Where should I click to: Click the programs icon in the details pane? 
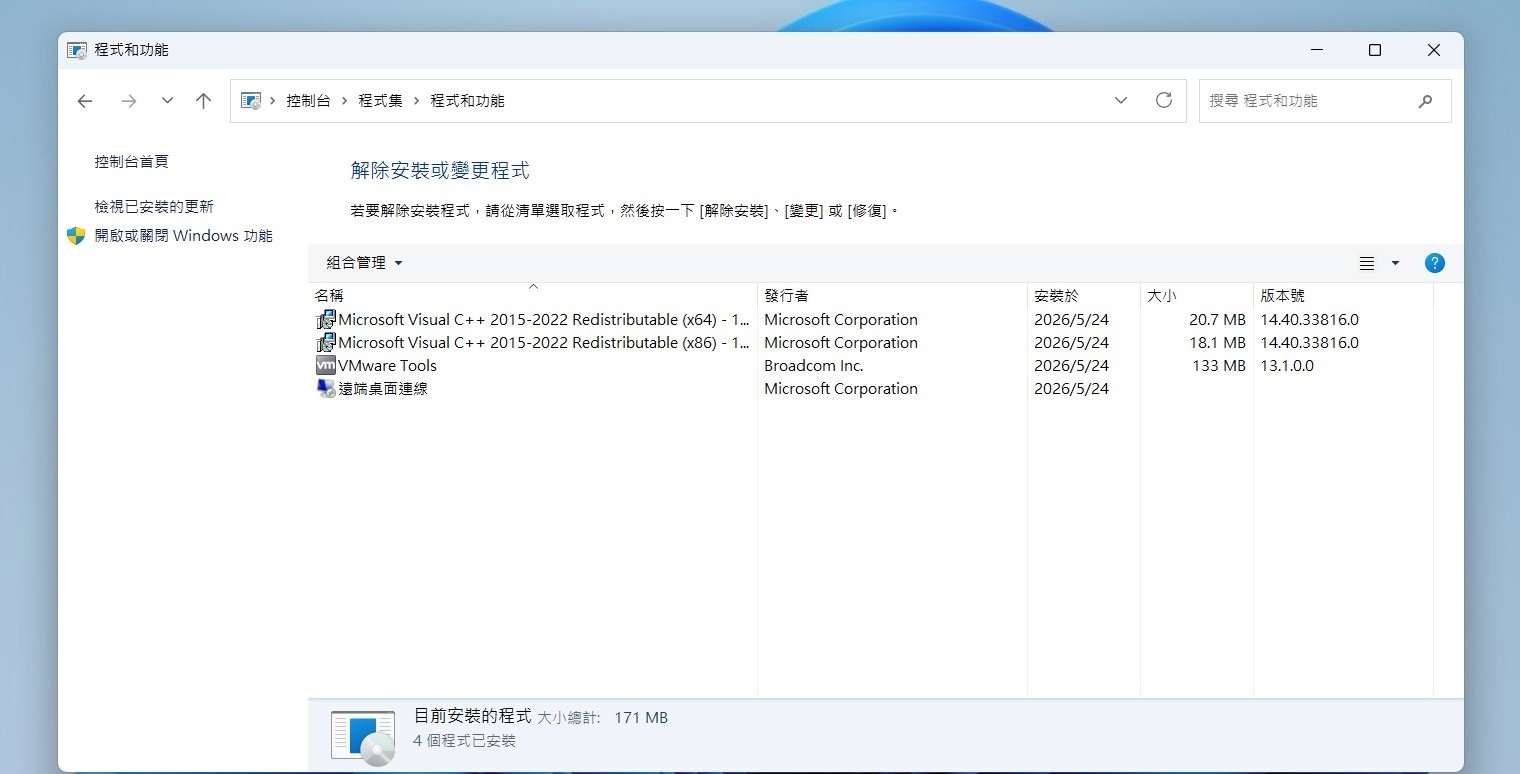coord(362,738)
